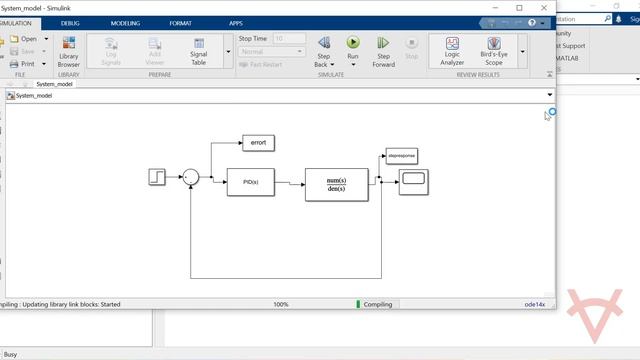This screenshot has height=360, width=640.
Task: Switch to the APPS tab
Action: pos(236,23)
